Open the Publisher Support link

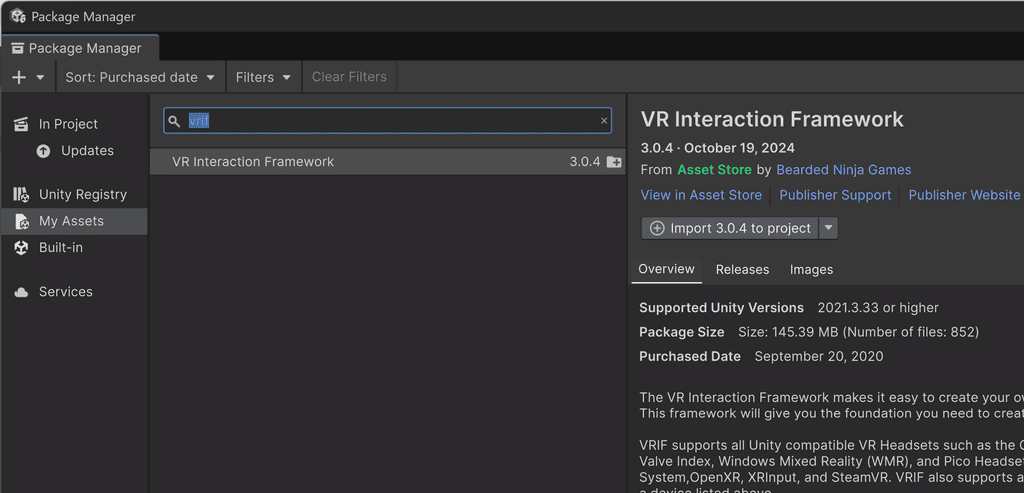click(835, 195)
